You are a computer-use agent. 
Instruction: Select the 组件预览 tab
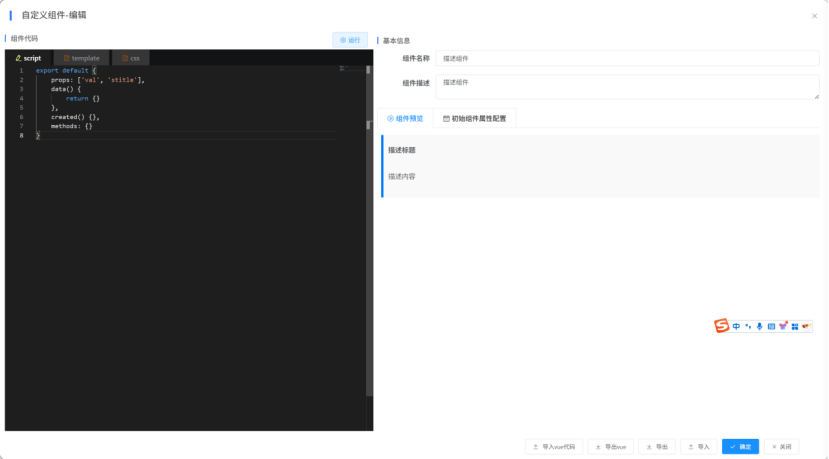(x=405, y=118)
